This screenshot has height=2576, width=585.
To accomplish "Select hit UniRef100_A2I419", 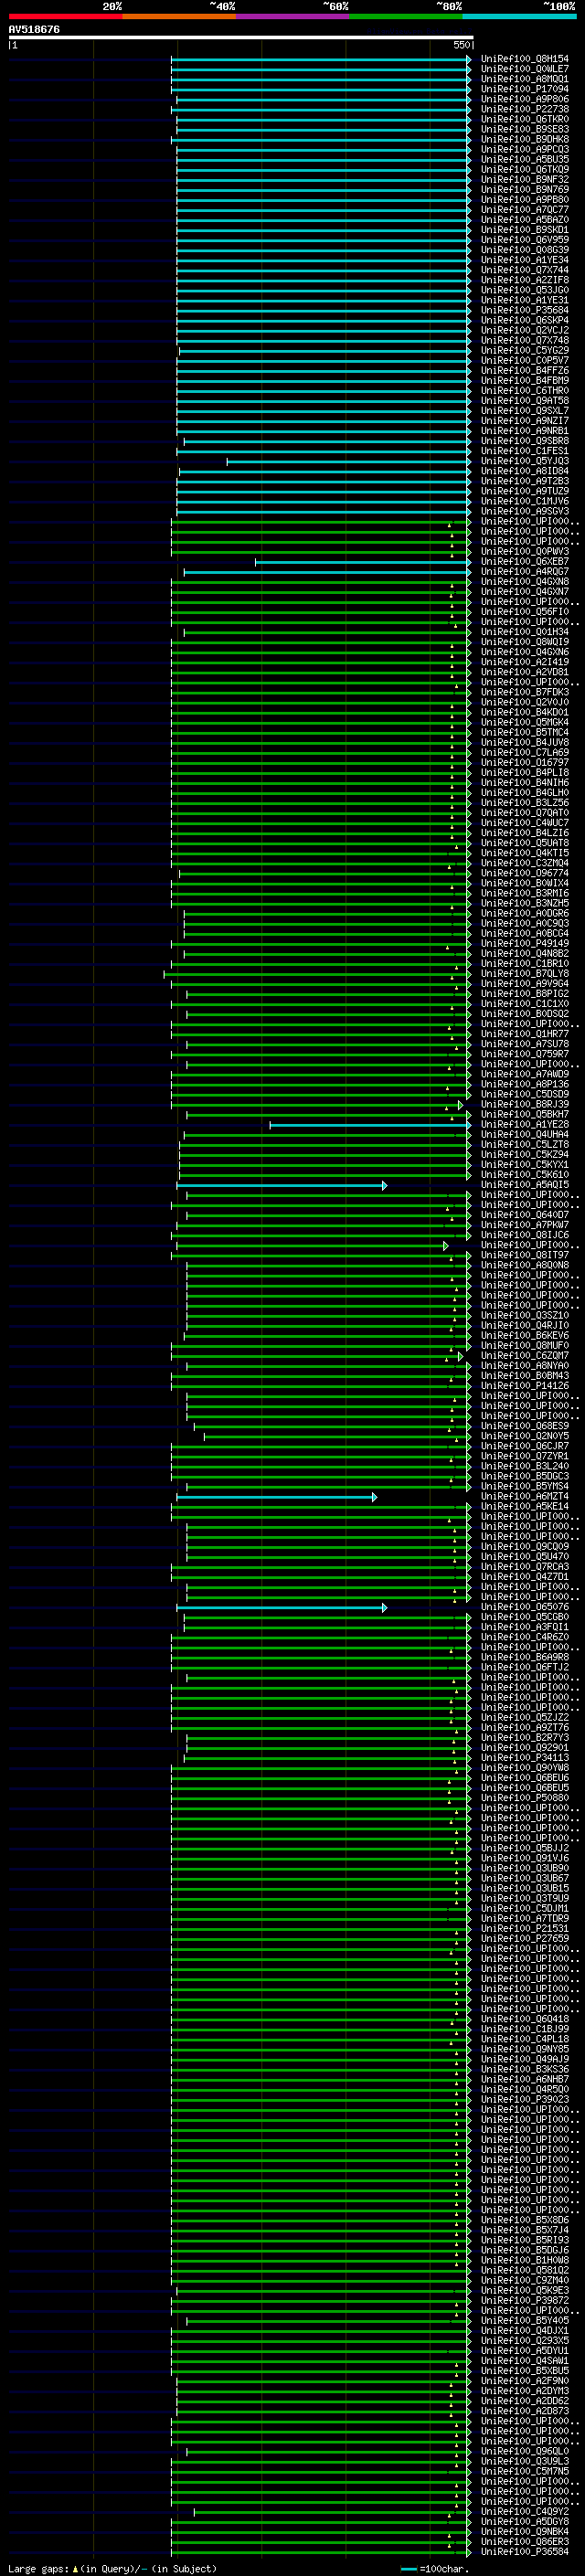I will [525, 662].
